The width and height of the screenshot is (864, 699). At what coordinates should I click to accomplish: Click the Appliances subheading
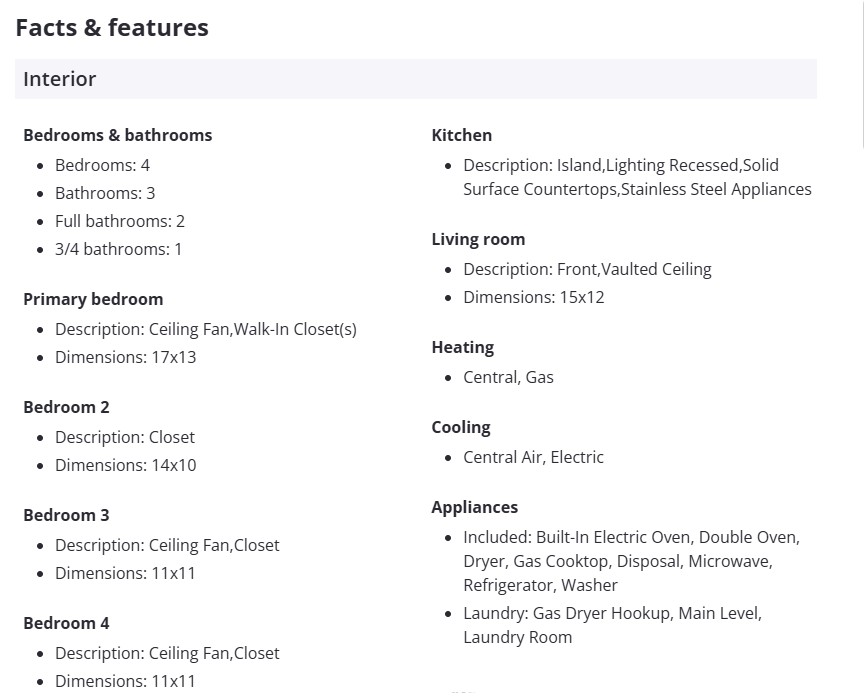coord(474,507)
